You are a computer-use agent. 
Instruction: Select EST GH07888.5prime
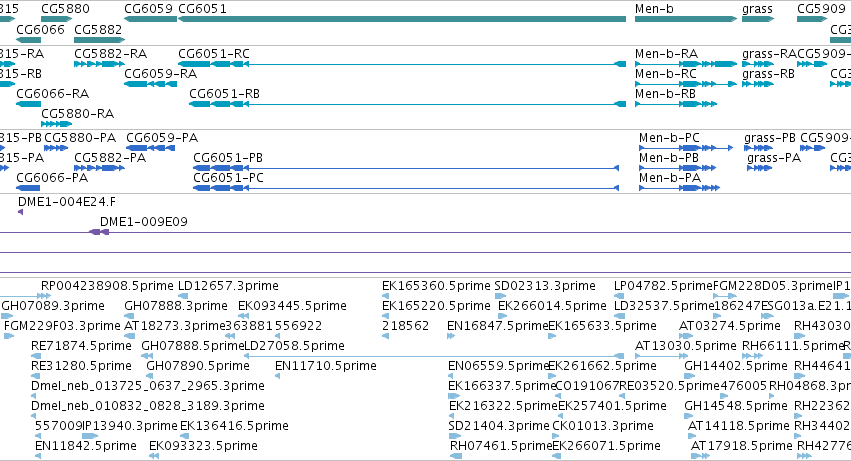click(x=193, y=346)
